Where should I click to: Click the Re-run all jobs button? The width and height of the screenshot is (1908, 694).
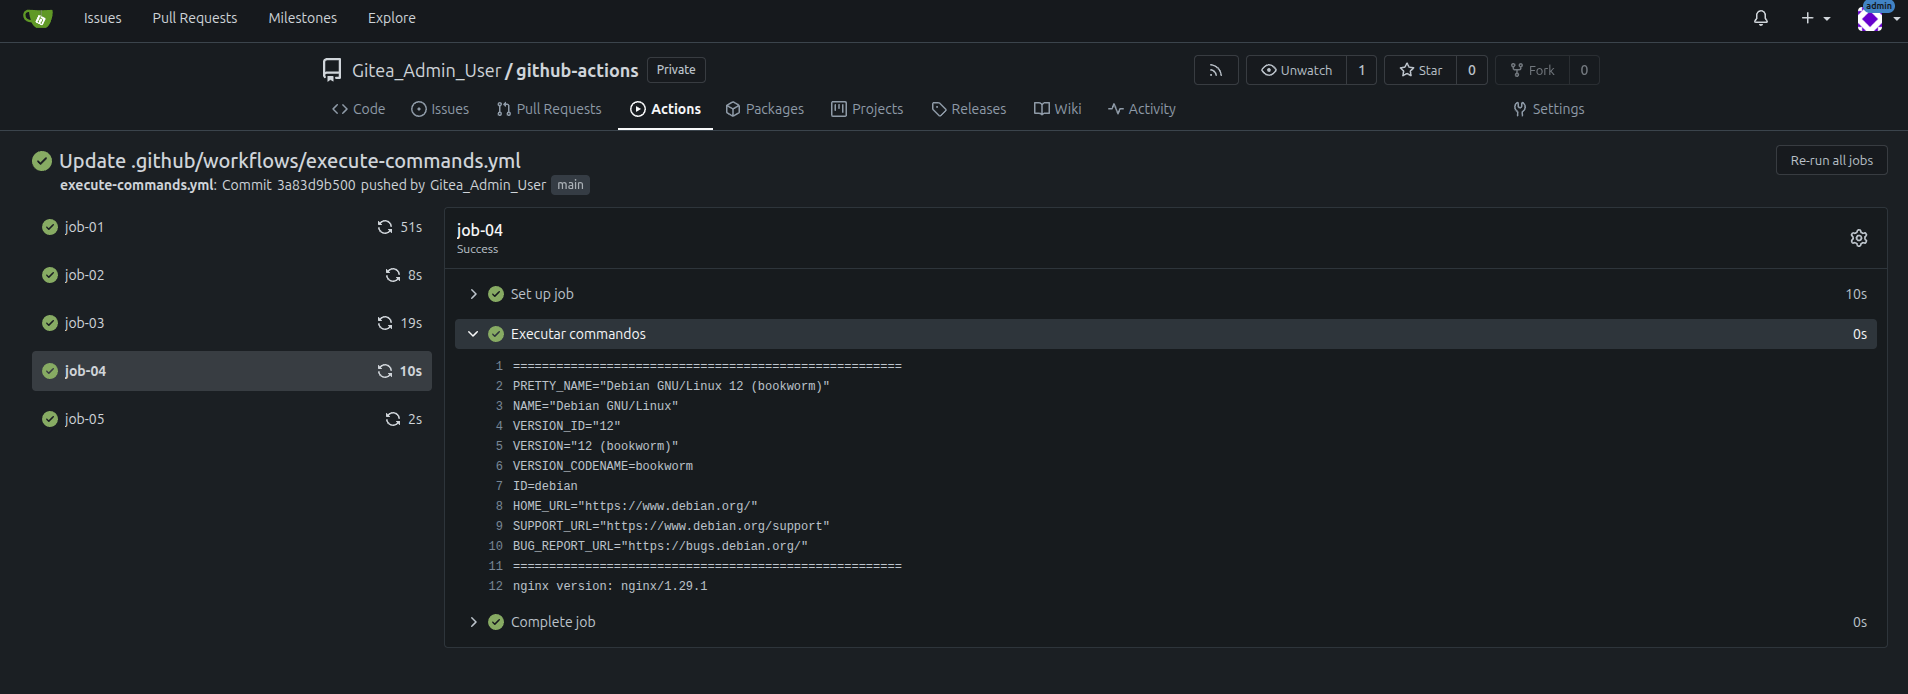pyautogui.click(x=1832, y=160)
